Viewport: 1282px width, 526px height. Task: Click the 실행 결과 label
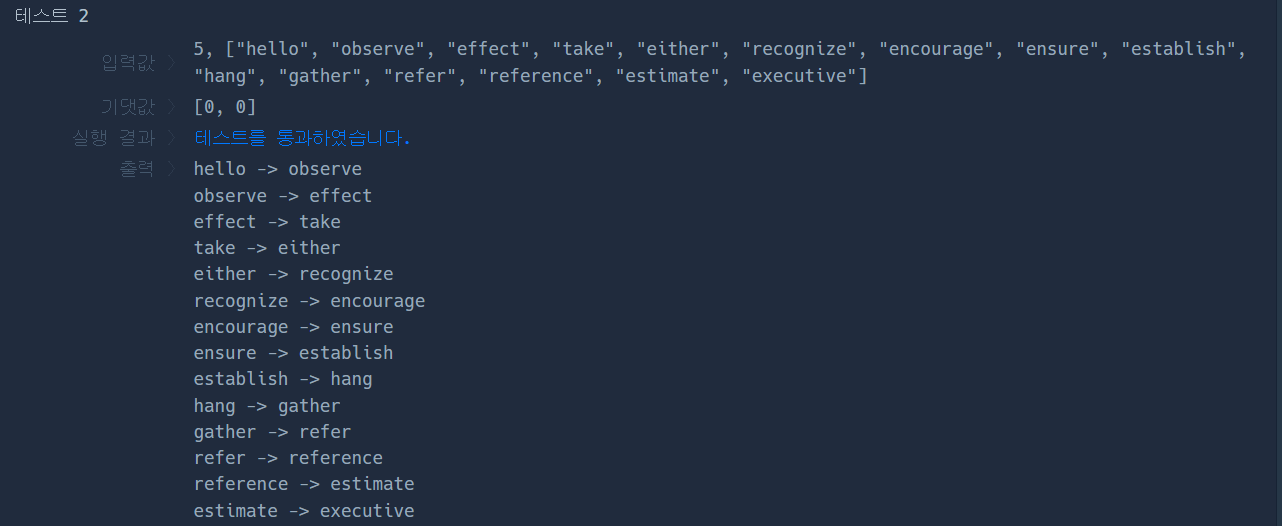click(113, 138)
